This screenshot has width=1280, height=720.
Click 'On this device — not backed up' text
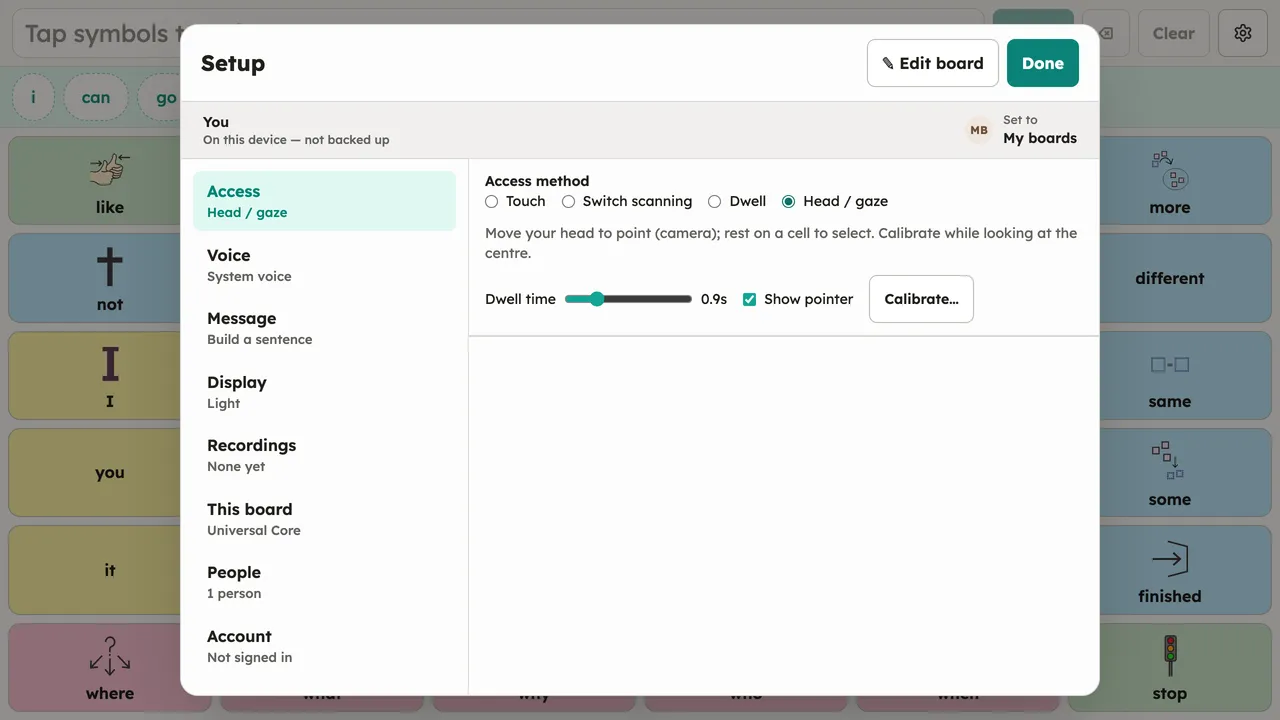click(296, 140)
